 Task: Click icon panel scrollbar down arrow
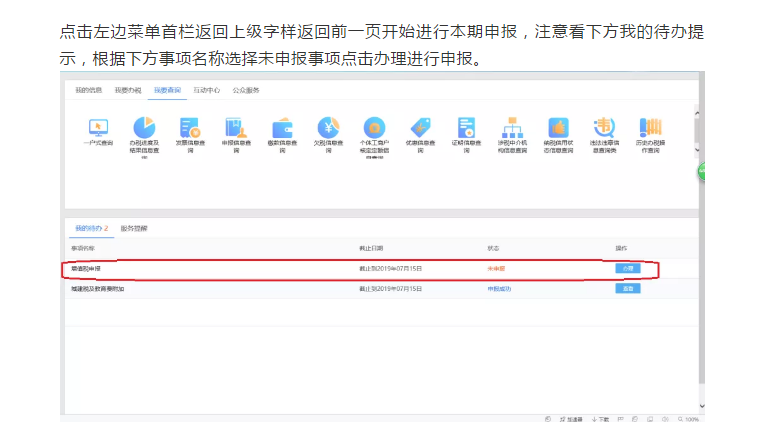click(x=697, y=150)
